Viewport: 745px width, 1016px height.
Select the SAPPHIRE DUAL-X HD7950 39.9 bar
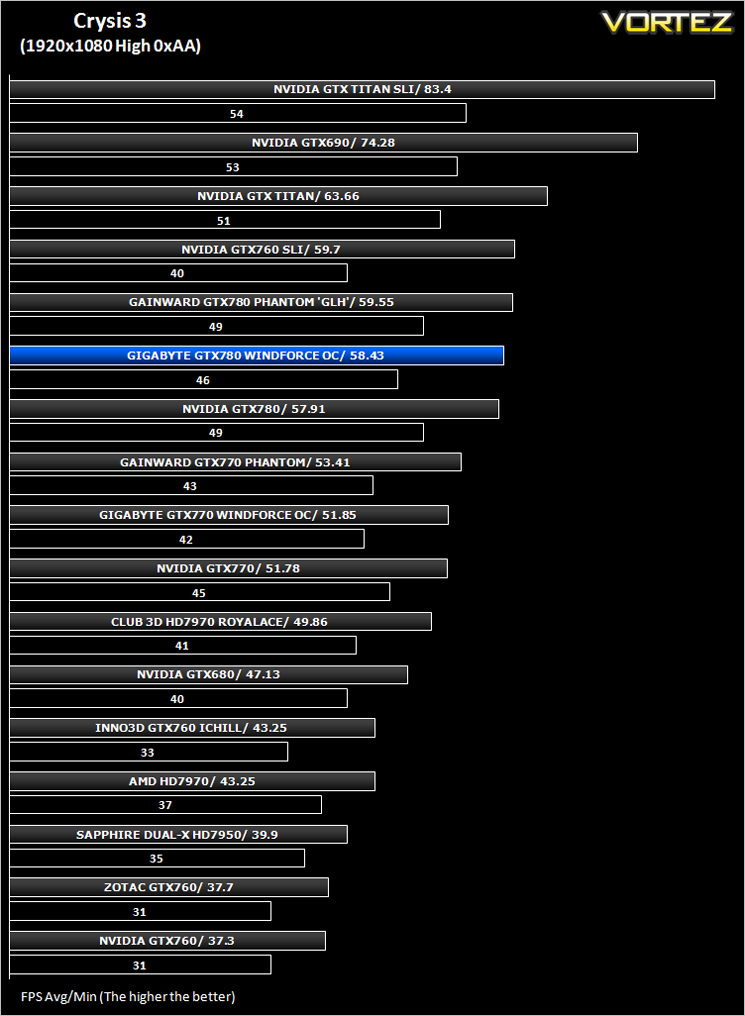pos(178,835)
